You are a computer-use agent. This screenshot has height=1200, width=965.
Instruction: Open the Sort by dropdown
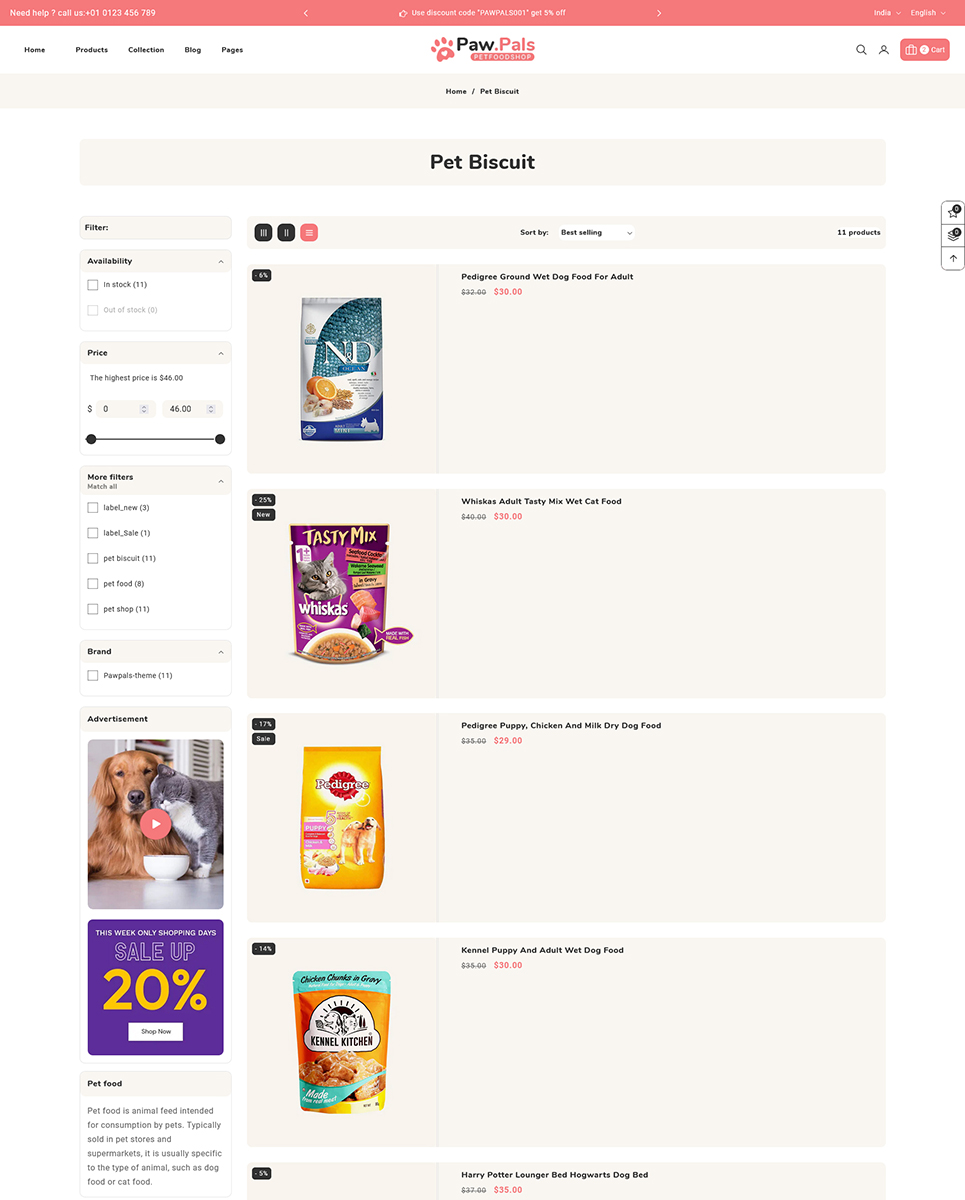(x=596, y=233)
